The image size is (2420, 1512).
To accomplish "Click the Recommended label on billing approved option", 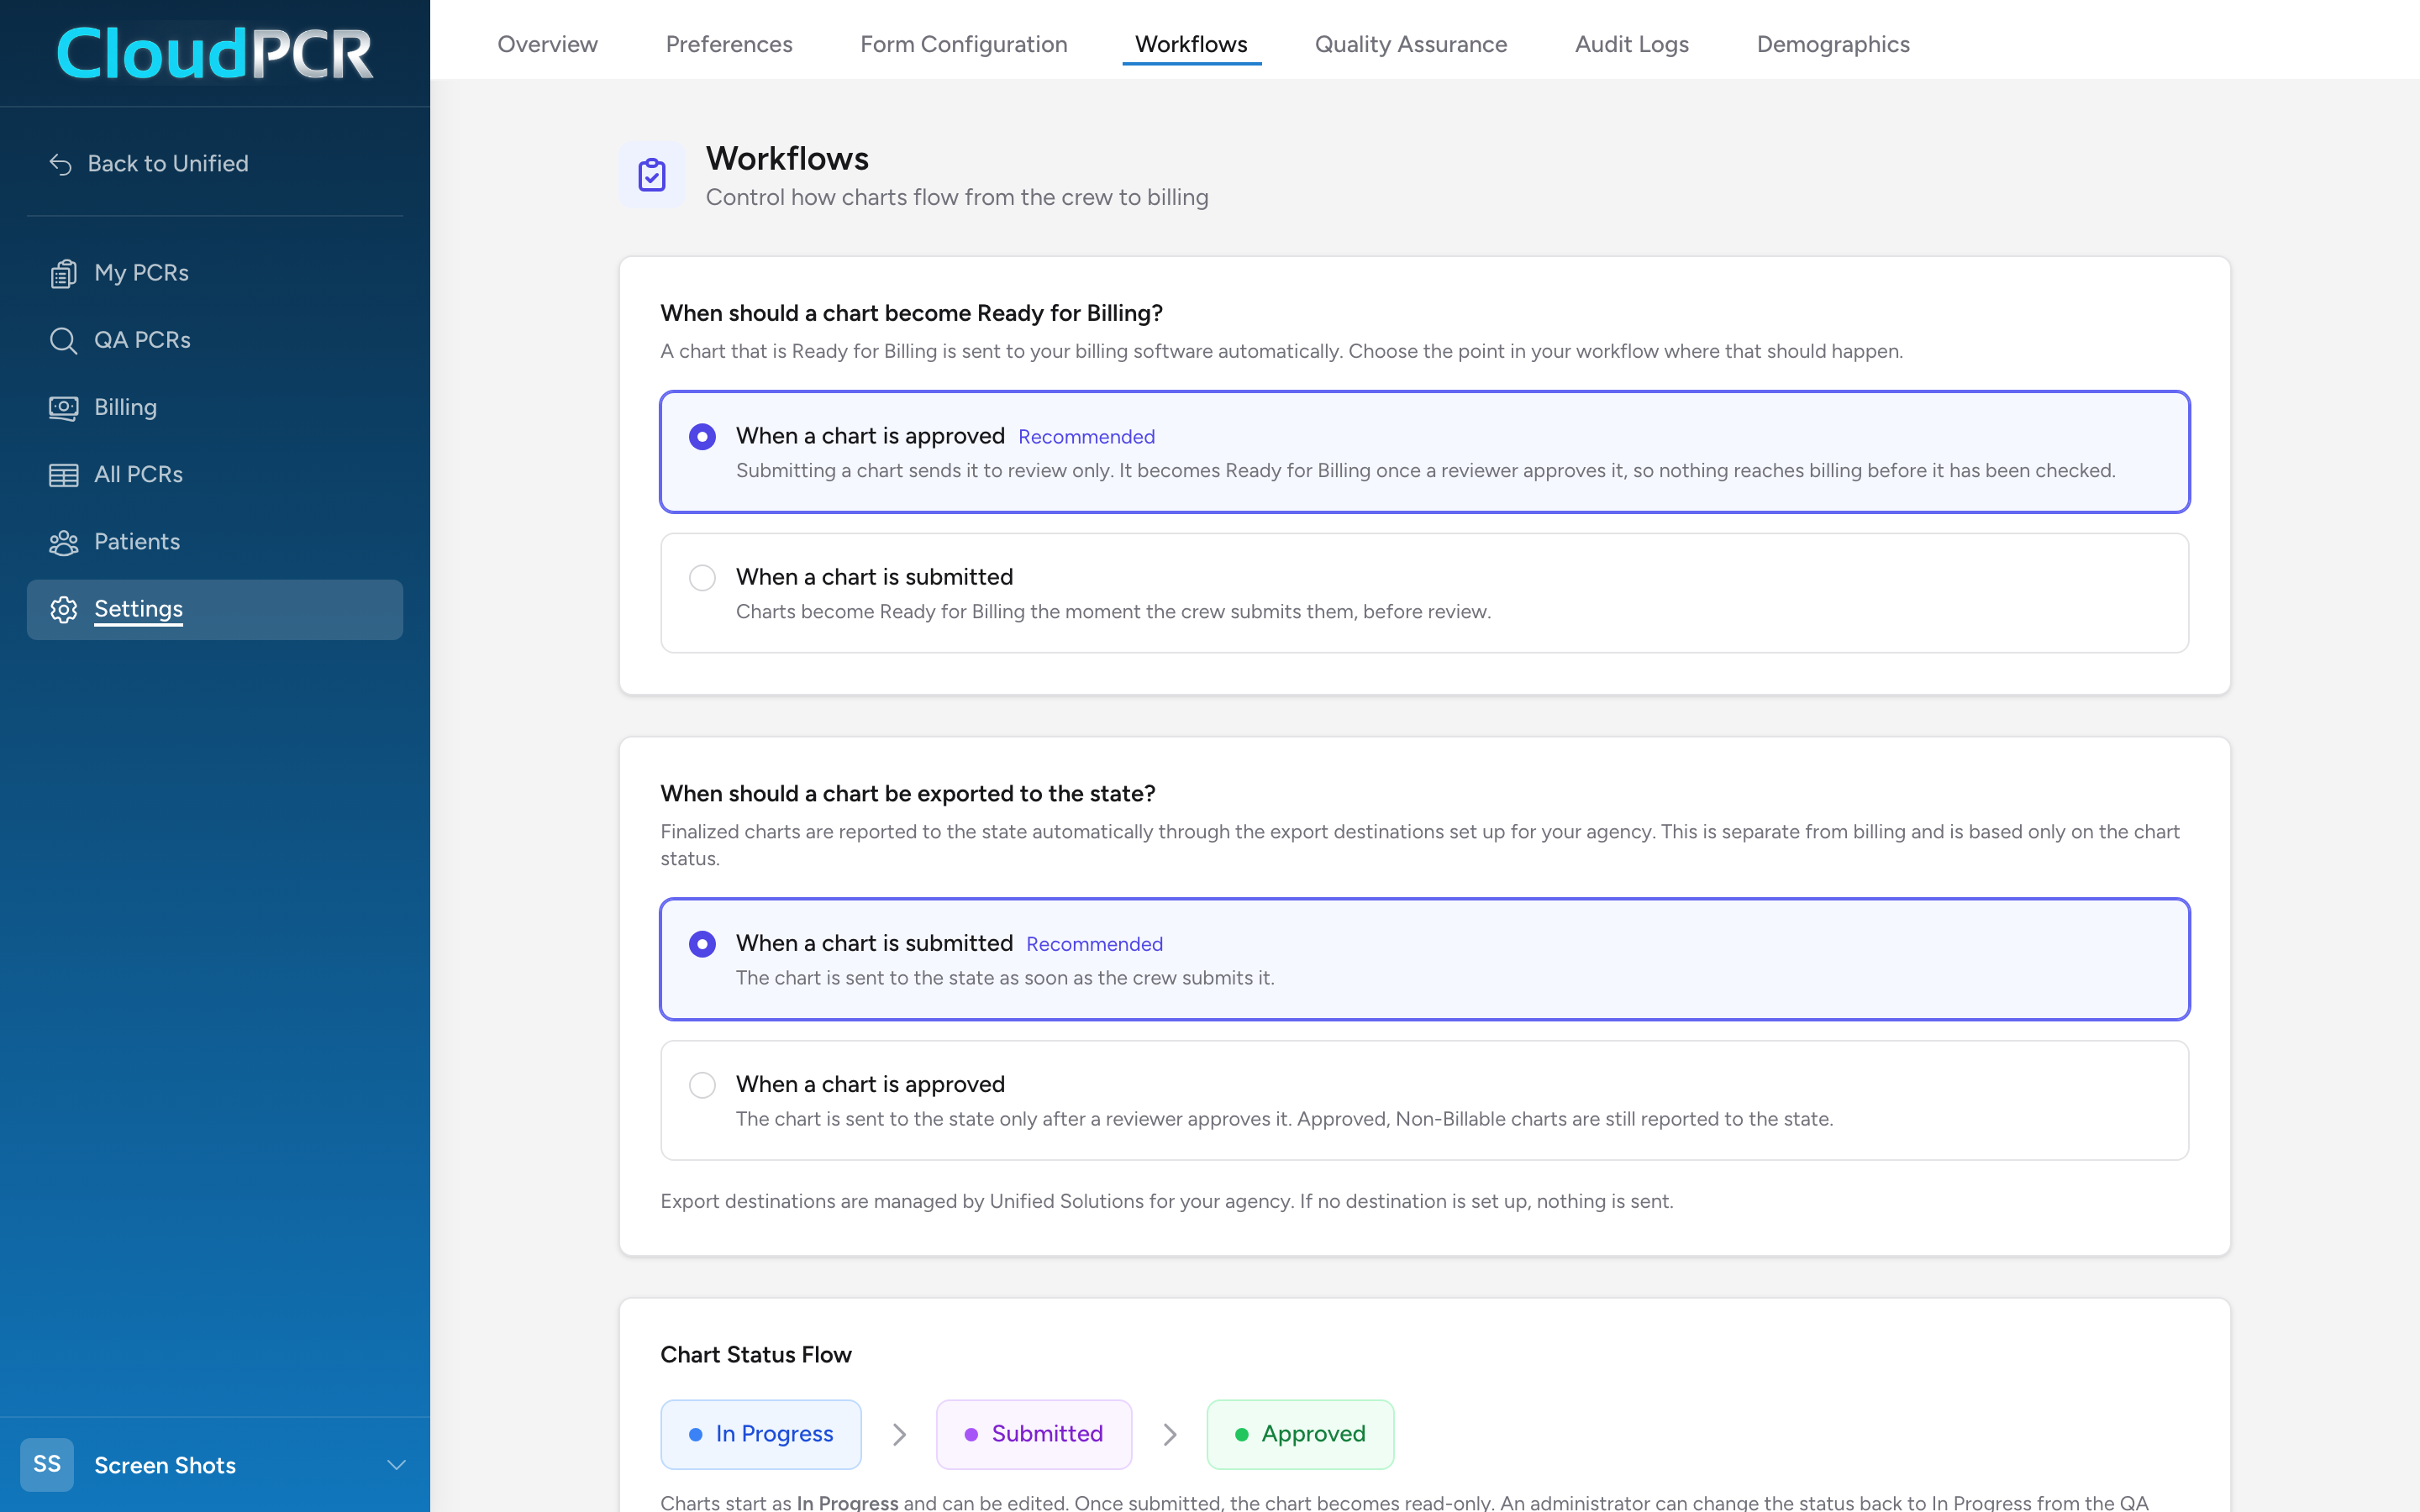I will click(1086, 437).
